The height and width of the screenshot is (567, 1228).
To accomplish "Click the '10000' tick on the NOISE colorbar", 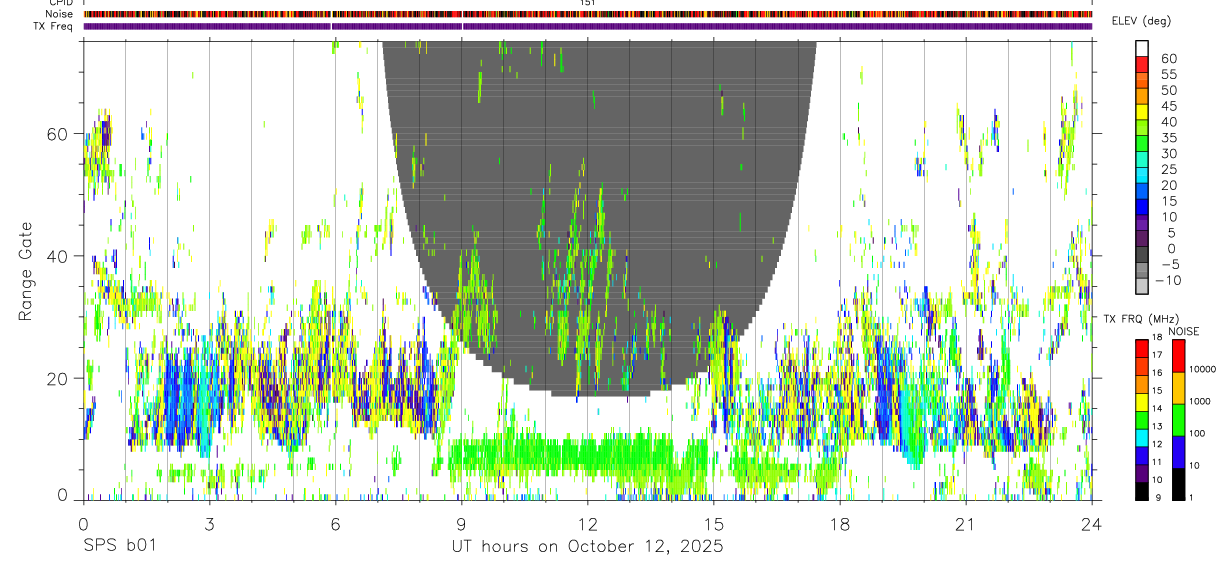I will click(x=1203, y=370).
